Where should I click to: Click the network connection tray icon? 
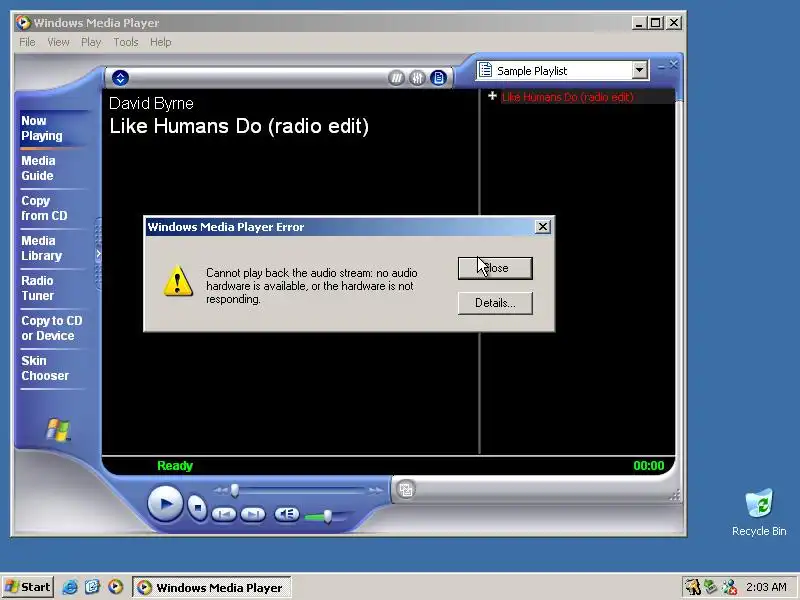(x=730, y=587)
